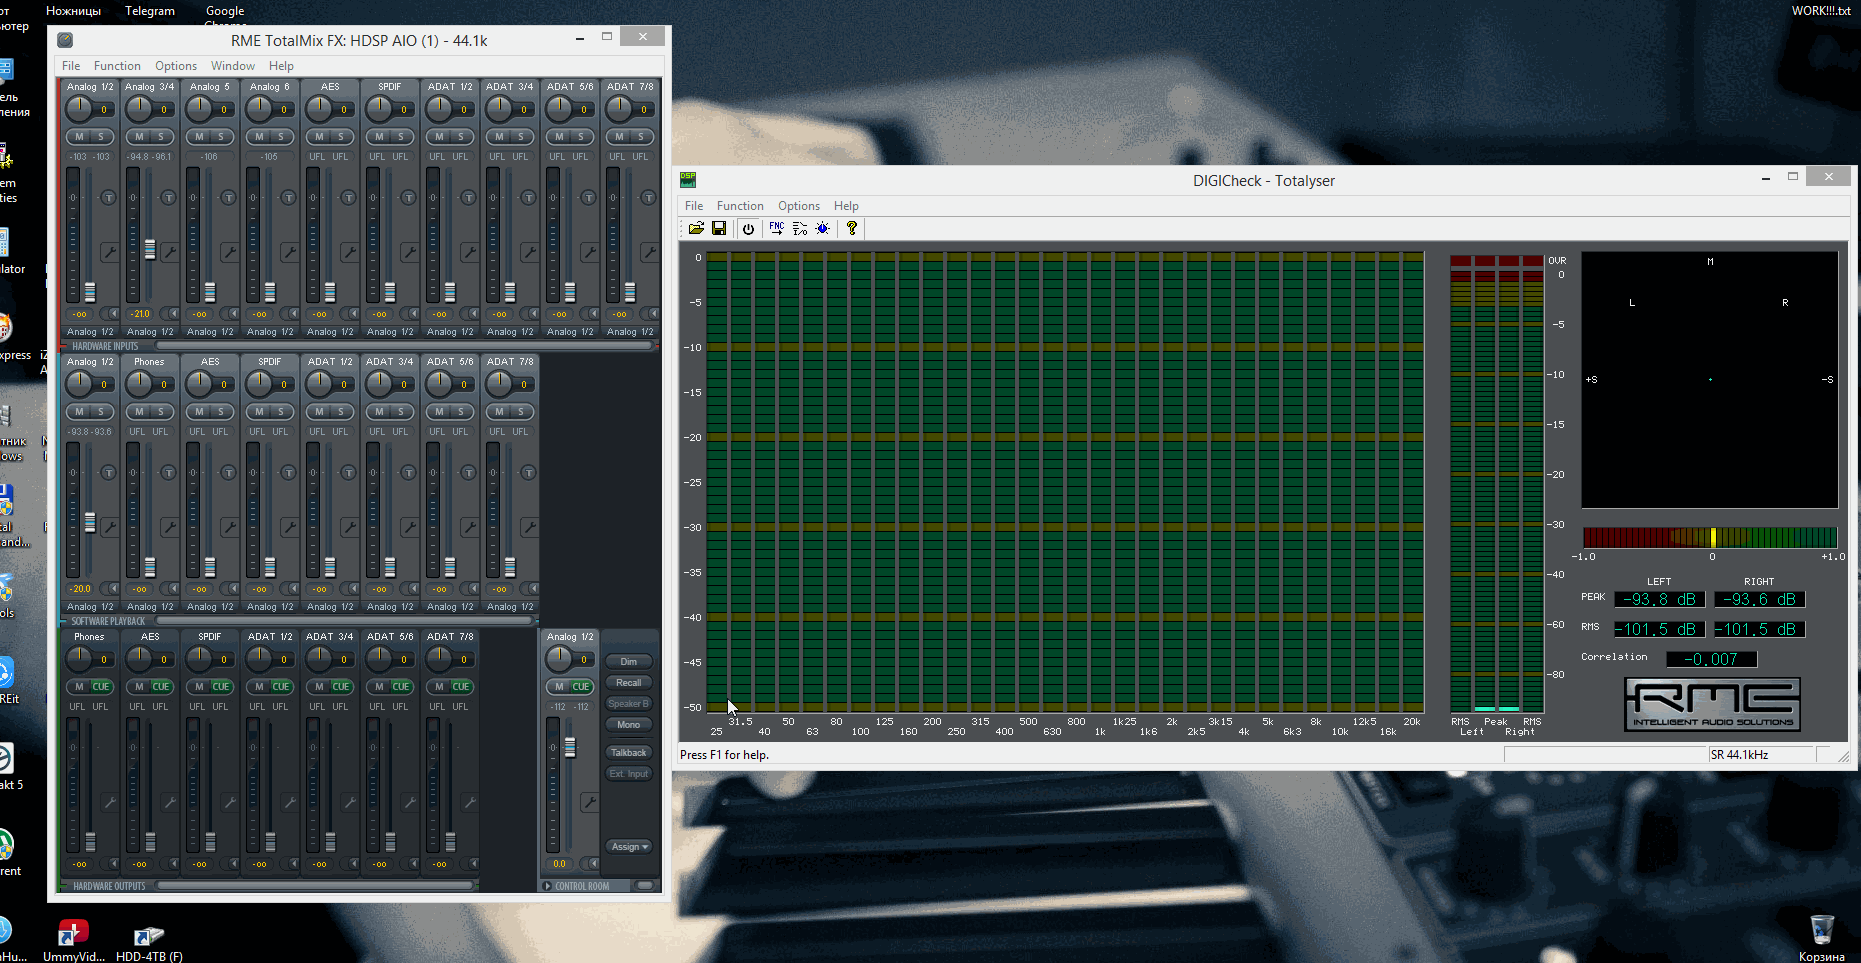Expand the arrow on input Analog 5 strip
The width and height of the screenshot is (1861, 963).
pos(233,314)
